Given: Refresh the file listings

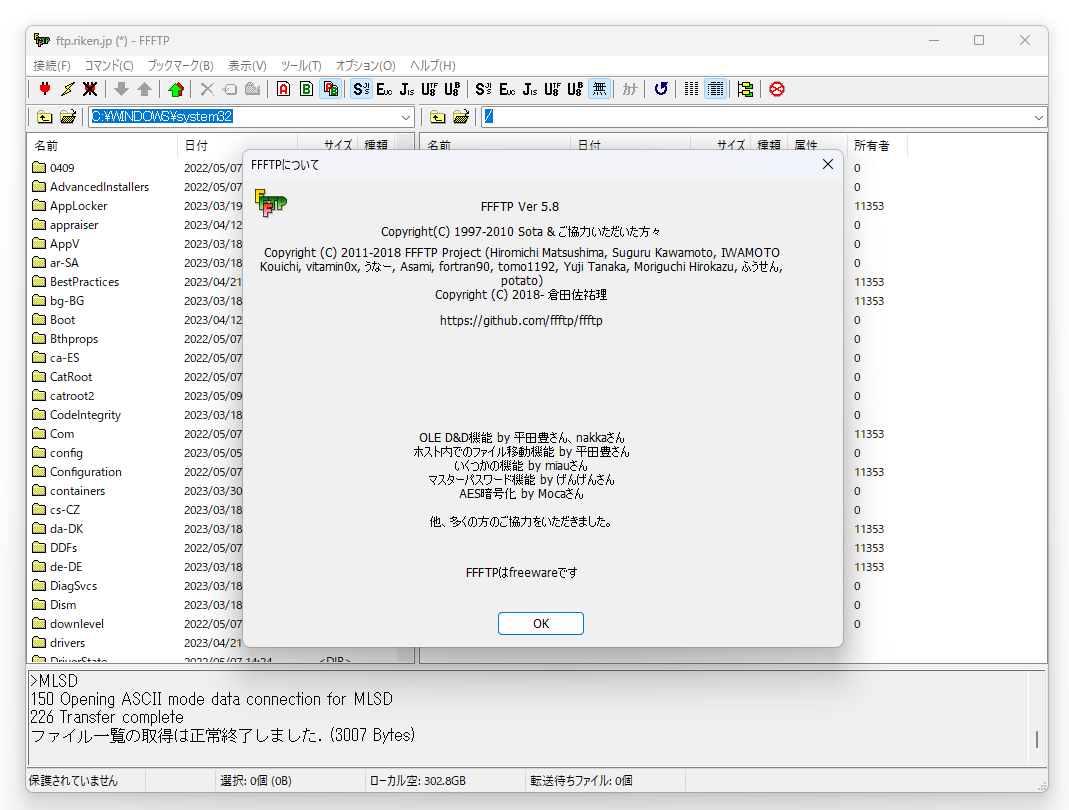Looking at the screenshot, I should pyautogui.click(x=661, y=89).
